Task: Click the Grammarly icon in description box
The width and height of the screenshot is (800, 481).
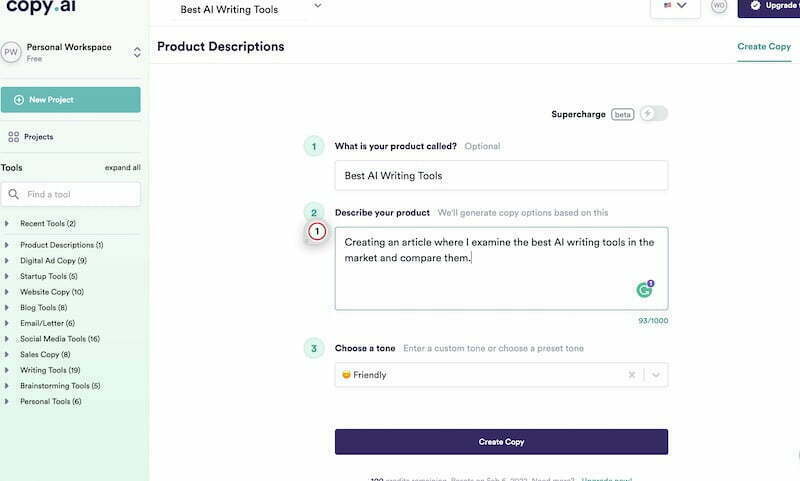Action: point(644,289)
